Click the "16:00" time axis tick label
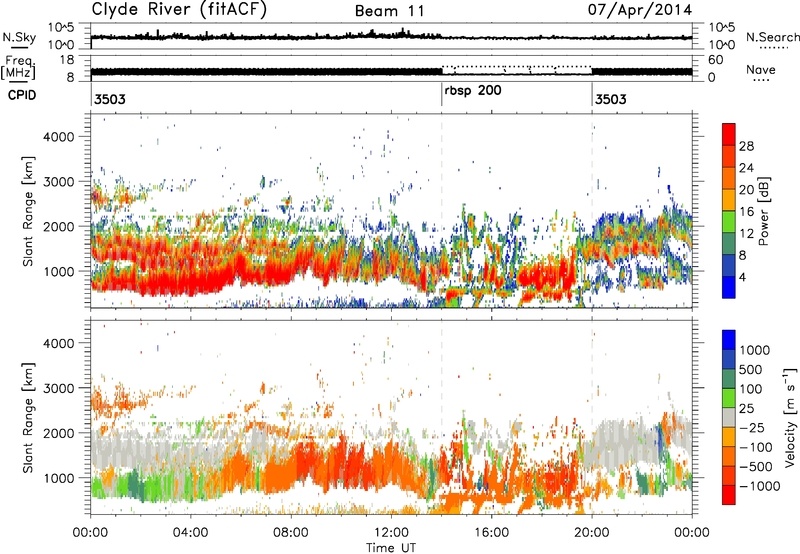 (x=491, y=533)
